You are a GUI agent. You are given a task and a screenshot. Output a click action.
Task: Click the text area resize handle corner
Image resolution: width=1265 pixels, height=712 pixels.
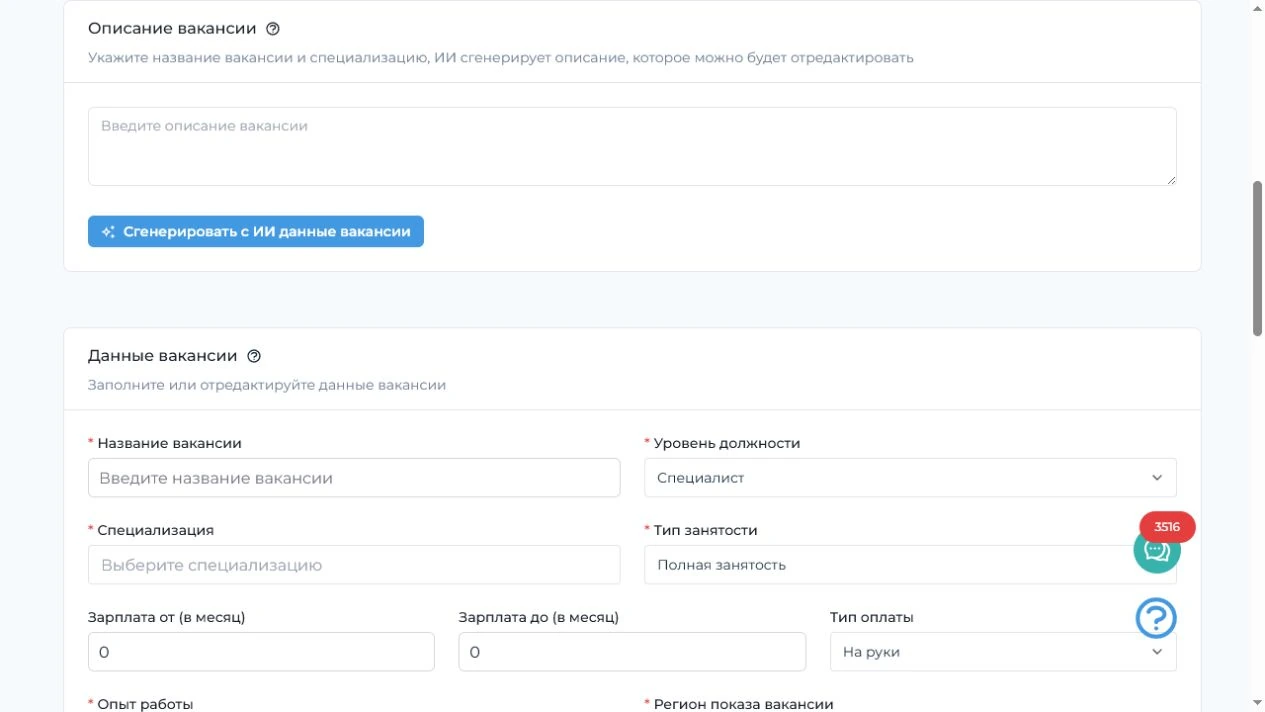pos(1171,180)
